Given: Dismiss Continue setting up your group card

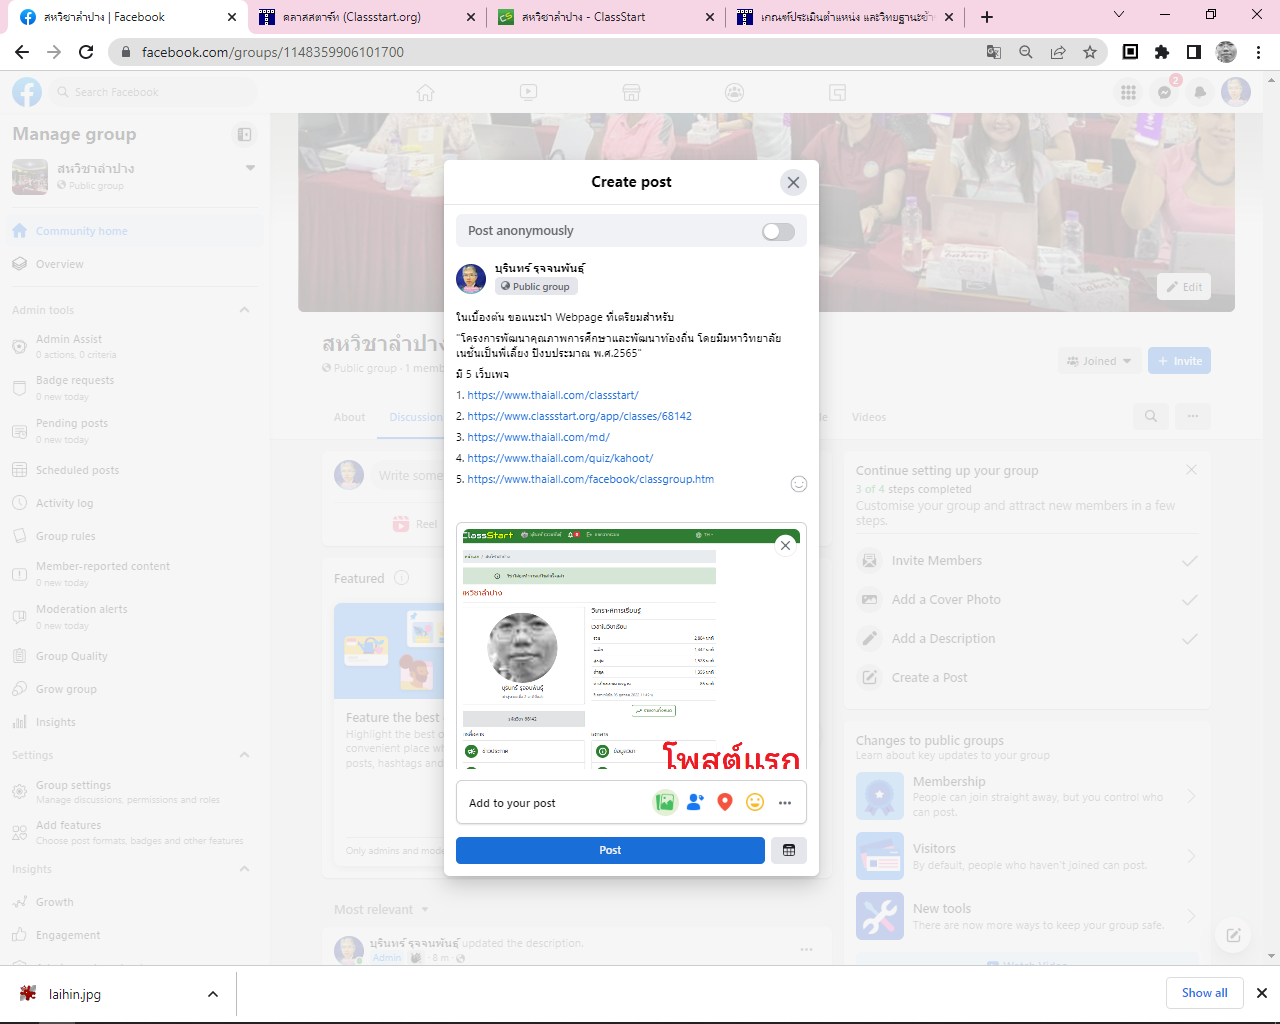Looking at the screenshot, I should point(1191,470).
